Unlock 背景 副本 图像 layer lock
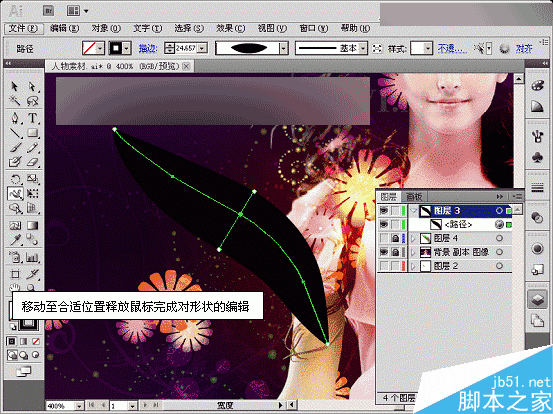553x414 pixels. pyautogui.click(x=395, y=252)
